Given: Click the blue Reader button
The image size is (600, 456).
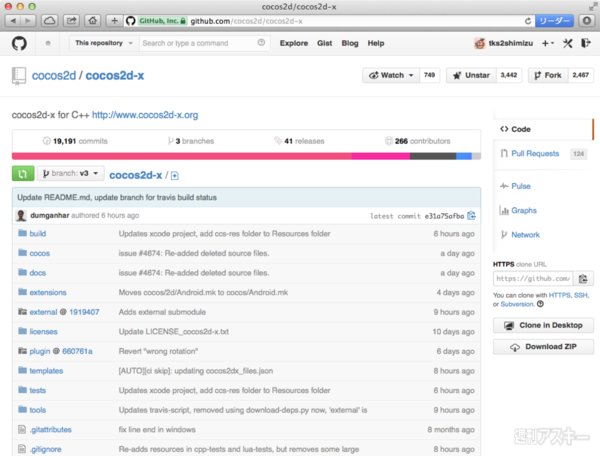Looking at the screenshot, I should [x=554, y=21].
